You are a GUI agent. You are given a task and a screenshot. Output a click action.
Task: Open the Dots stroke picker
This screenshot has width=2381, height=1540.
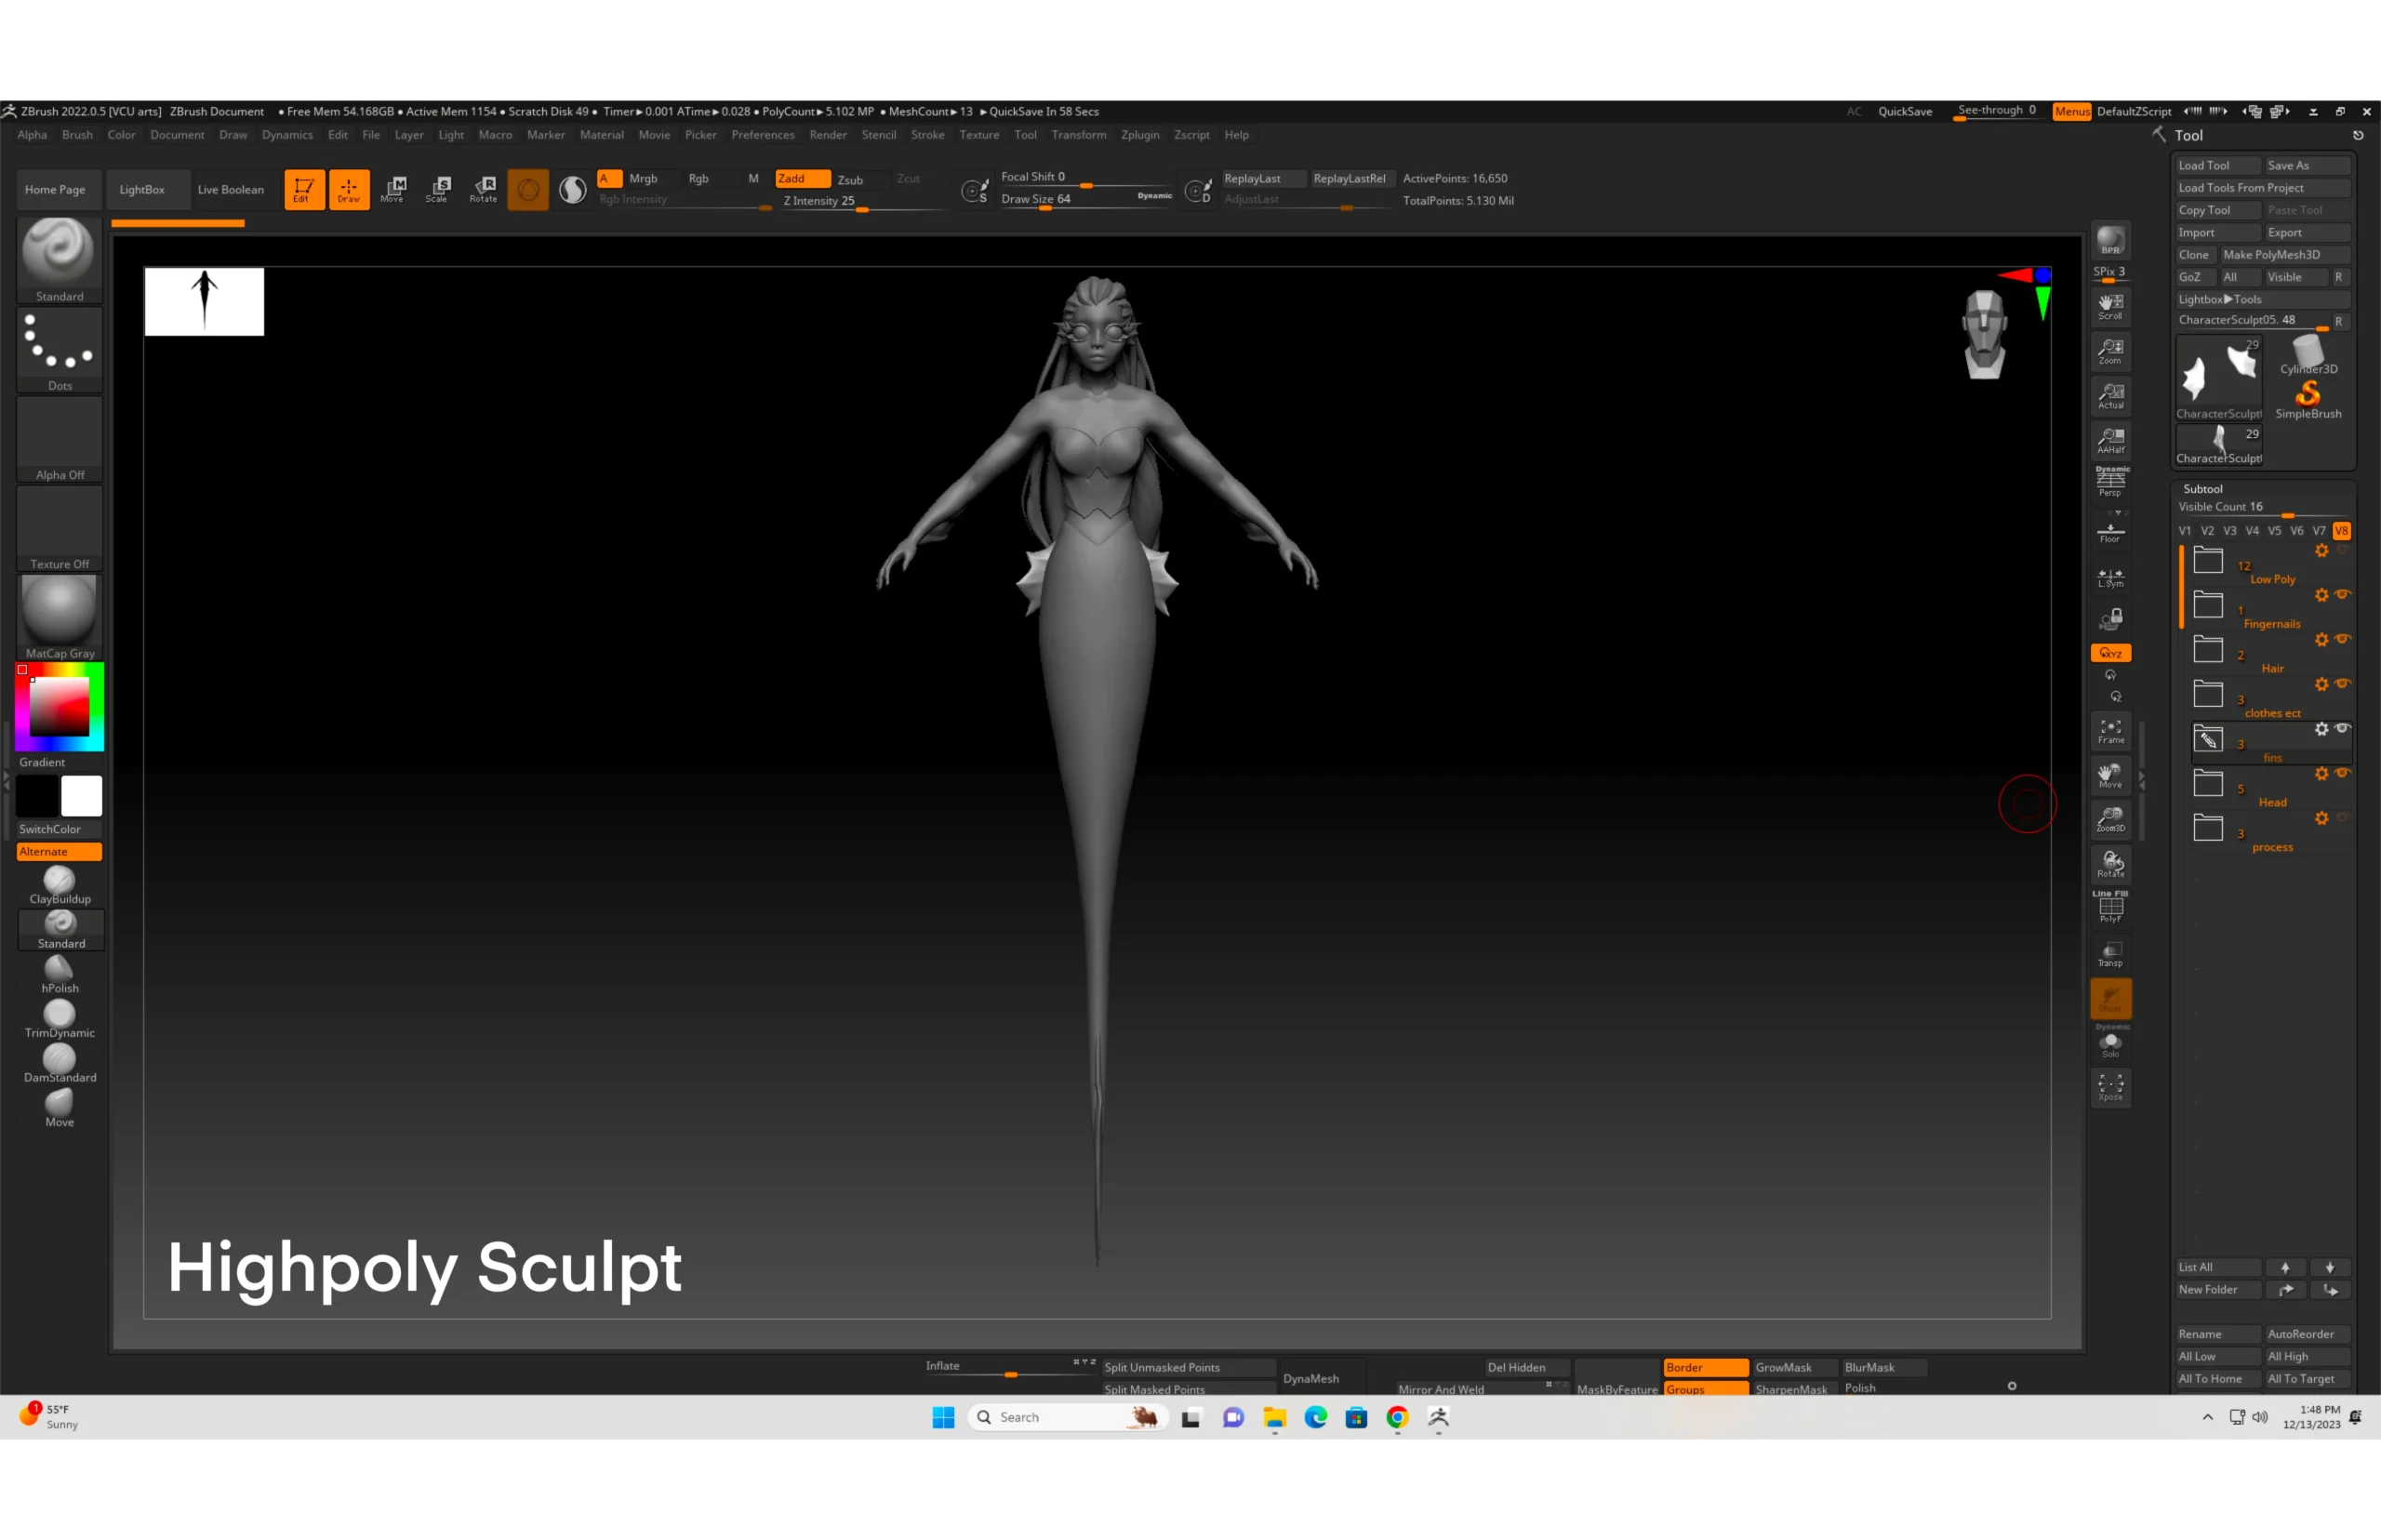click(x=60, y=350)
